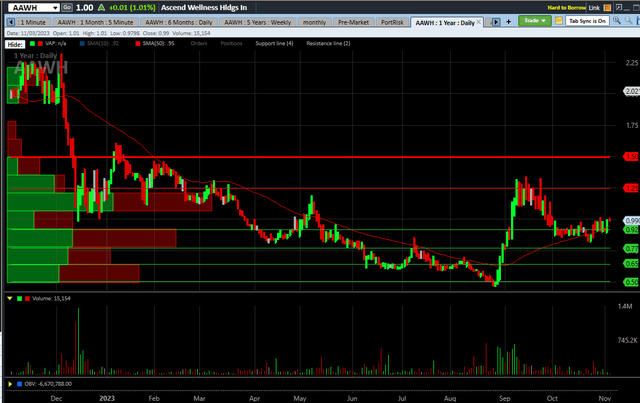The height and width of the screenshot is (403, 640).
Task: Click the 1.50 resistance price tag
Action: [631, 157]
